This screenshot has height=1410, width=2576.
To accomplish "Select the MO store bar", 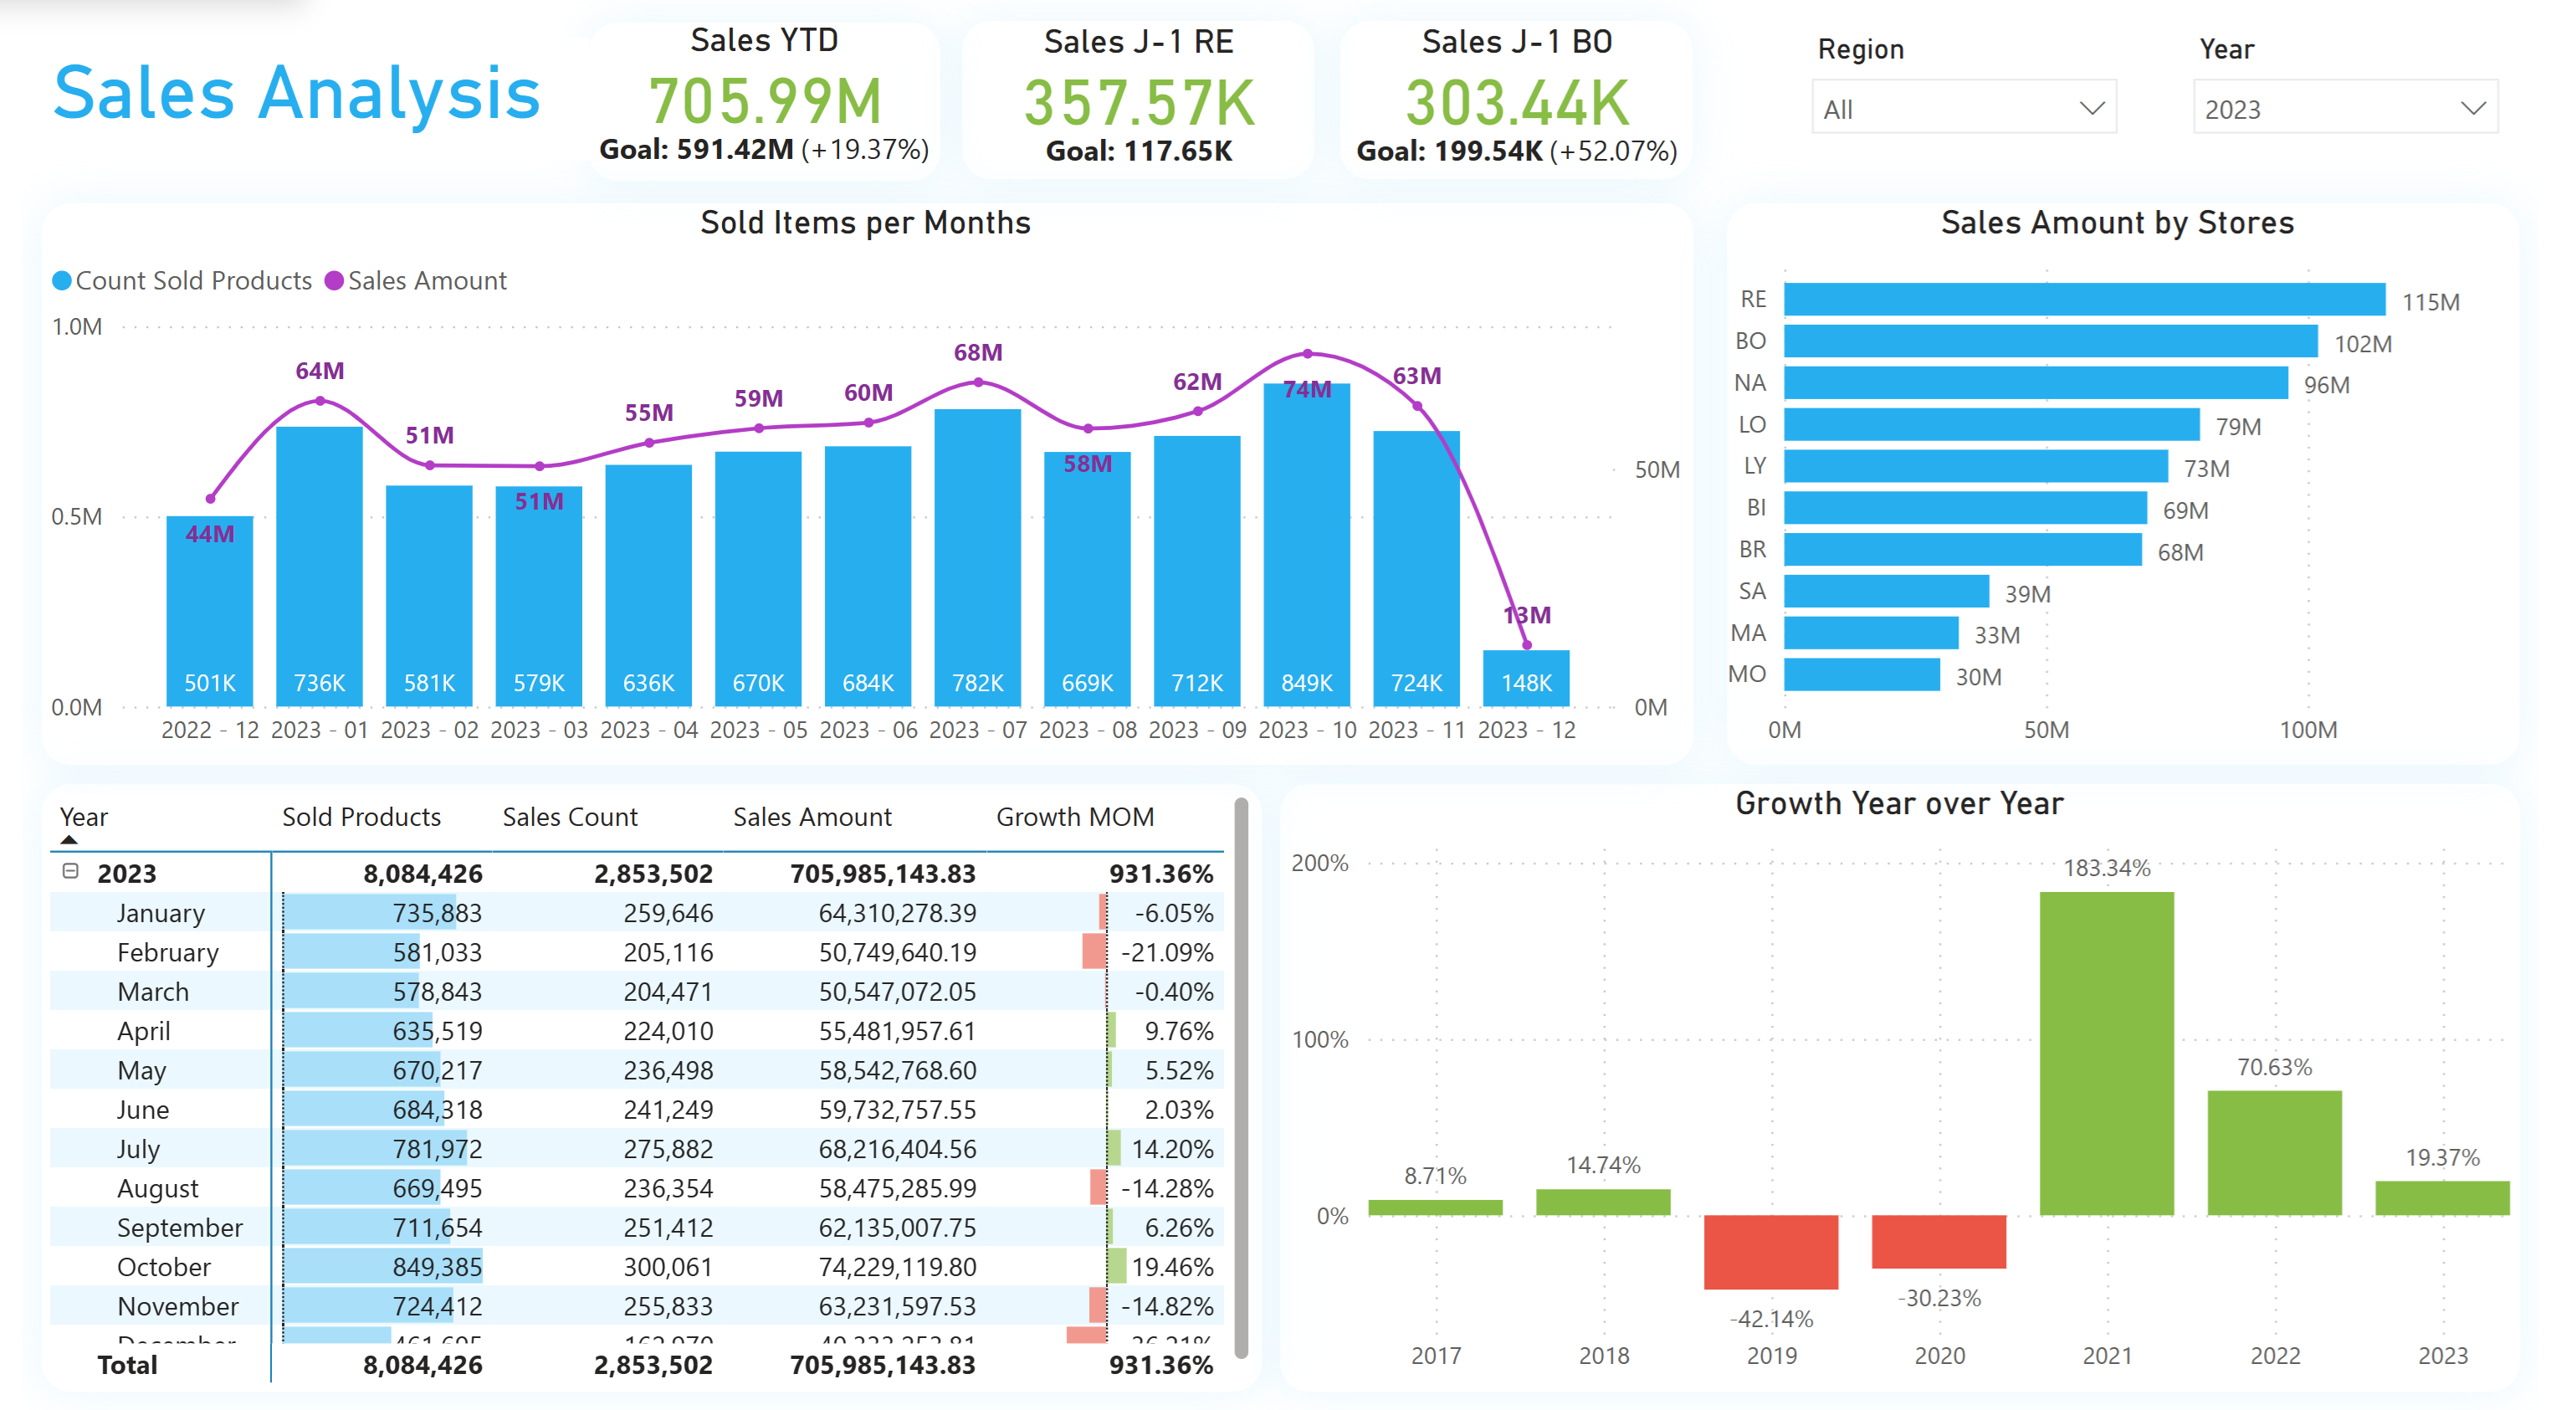I will click(x=1861, y=675).
